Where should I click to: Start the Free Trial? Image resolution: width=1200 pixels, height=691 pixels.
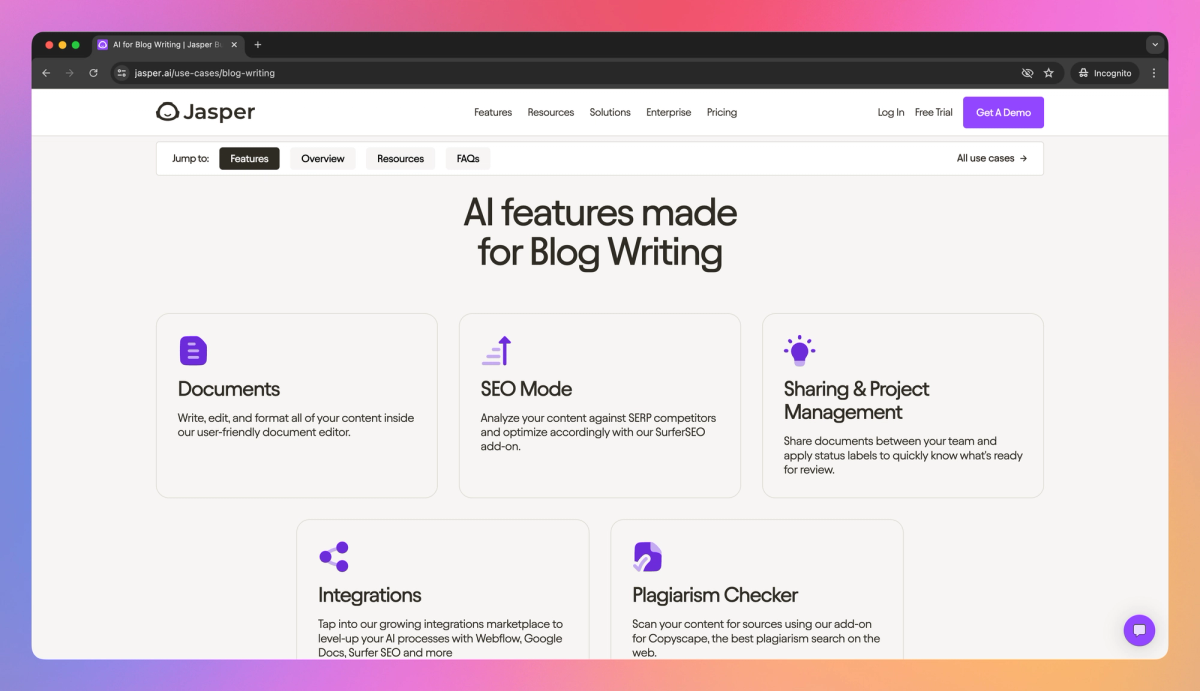(934, 113)
